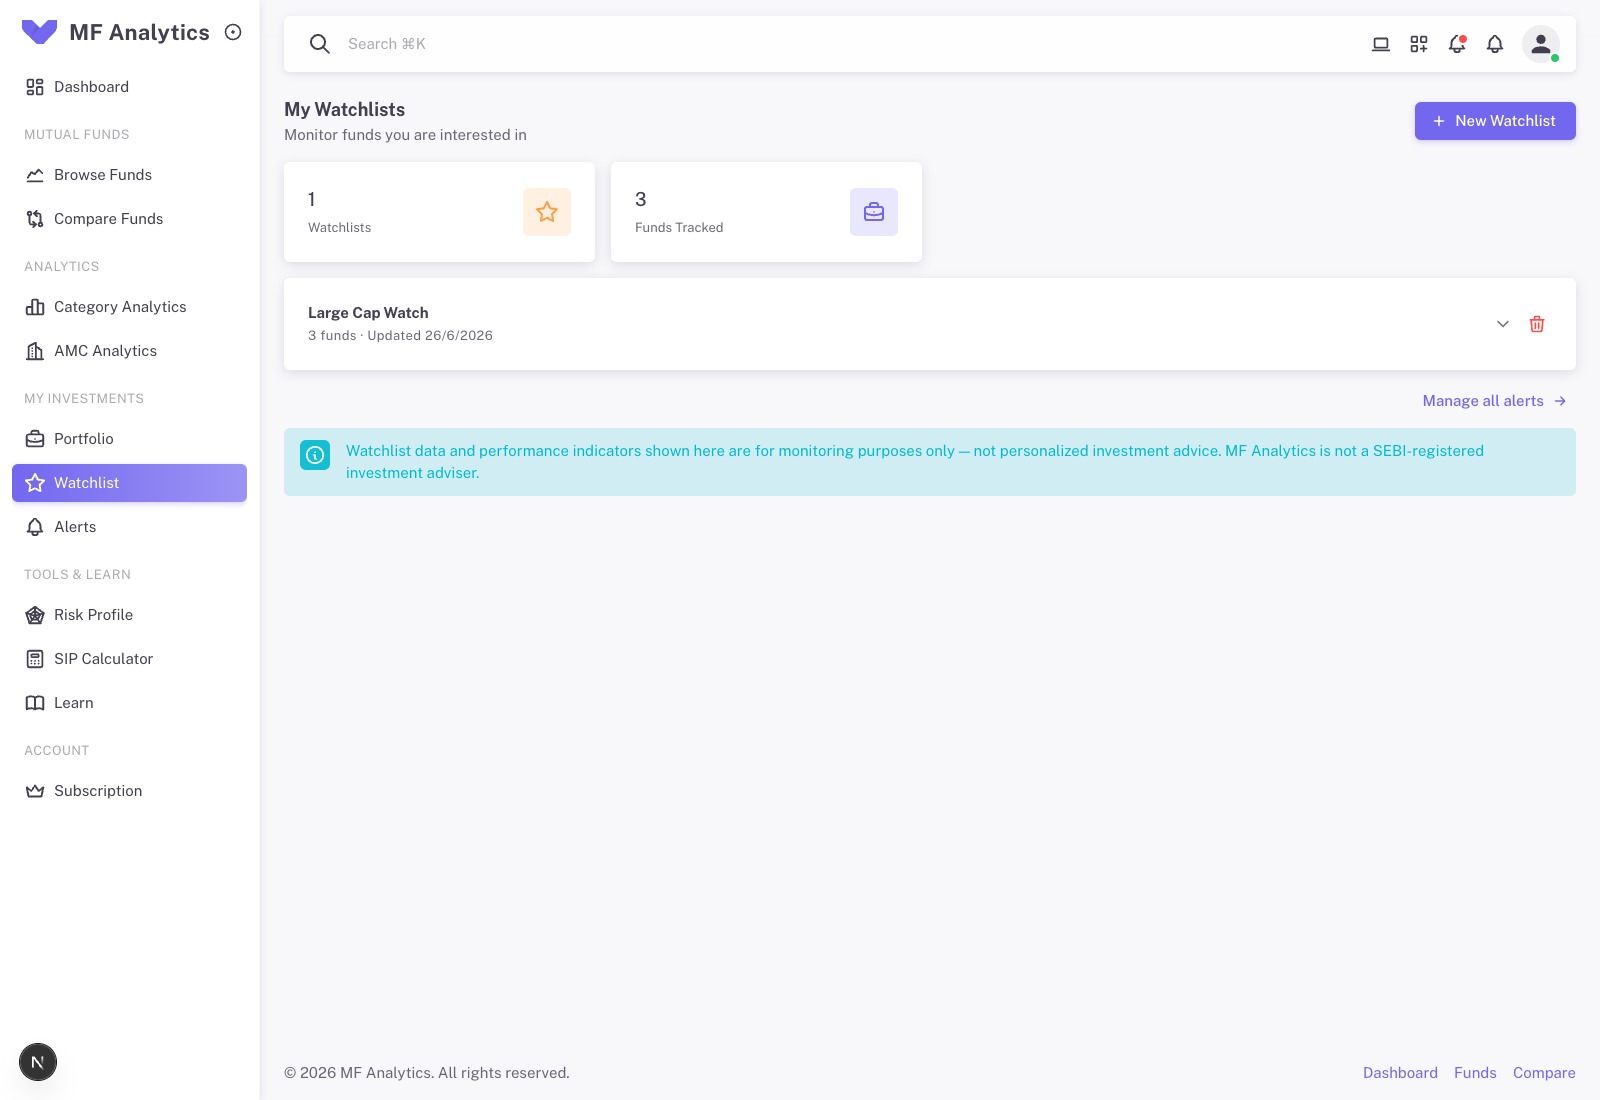
Task: Open Dashboard in the sidebar
Action: click(x=129, y=87)
